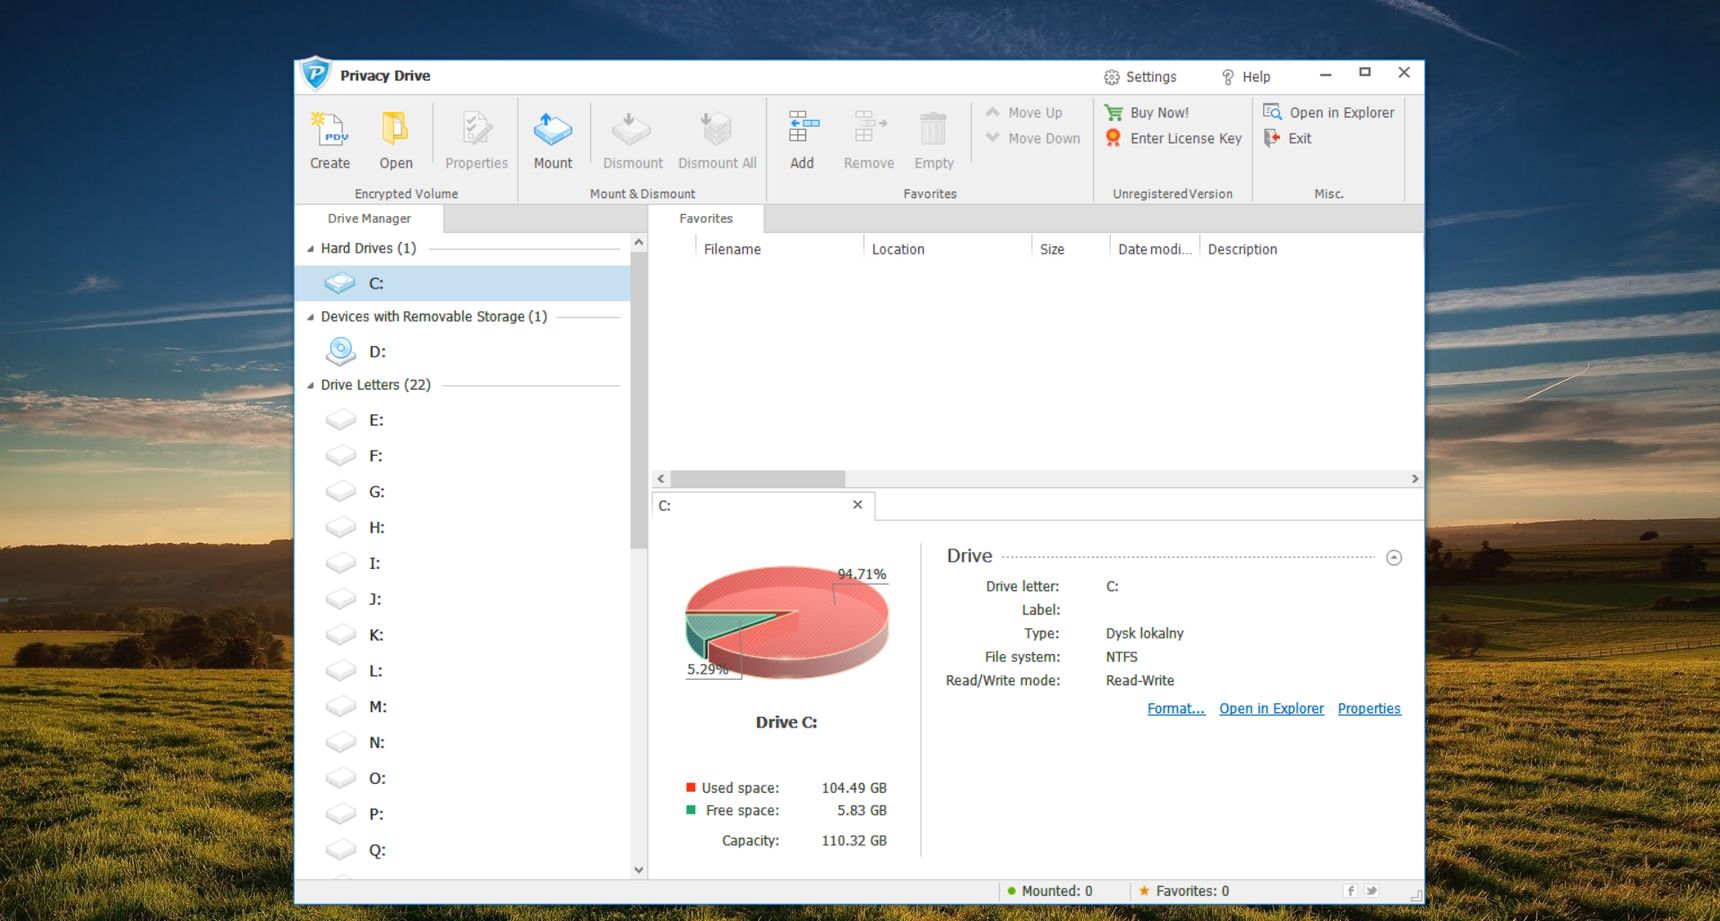Collapse Devices with Removable Storage group
Image resolution: width=1720 pixels, height=921 pixels.
(310, 317)
